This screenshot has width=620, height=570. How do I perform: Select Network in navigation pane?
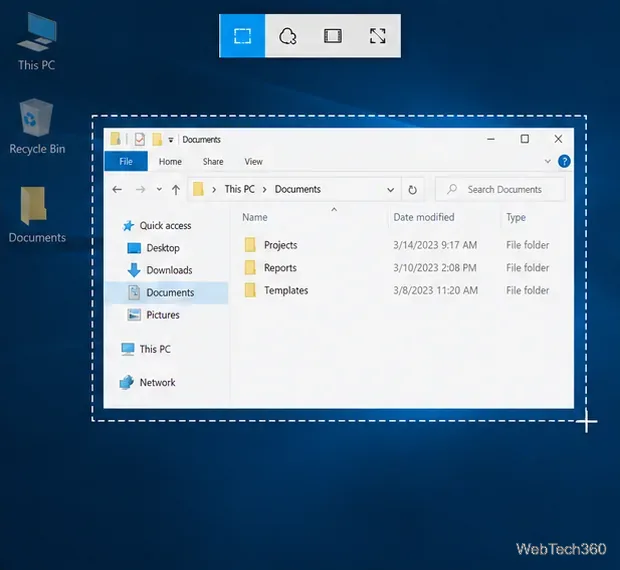click(157, 382)
